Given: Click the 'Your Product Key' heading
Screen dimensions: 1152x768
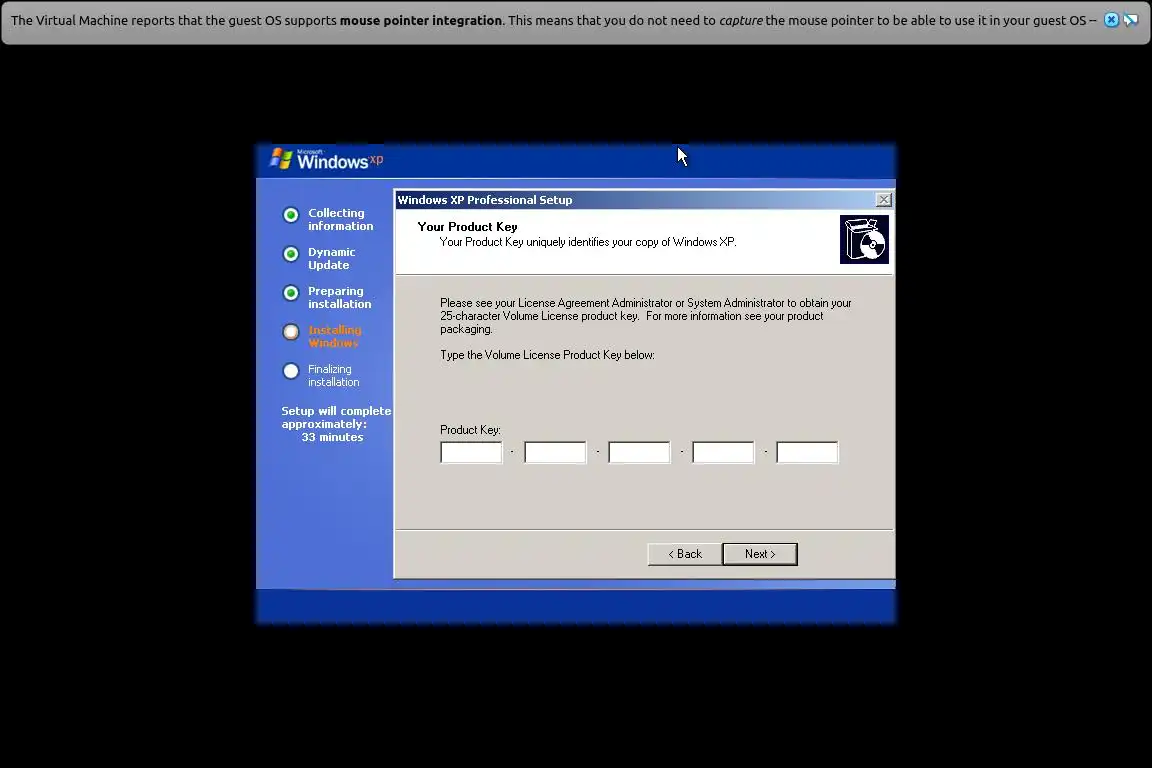Looking at the screenshot, I should click(x=467, y=227).
